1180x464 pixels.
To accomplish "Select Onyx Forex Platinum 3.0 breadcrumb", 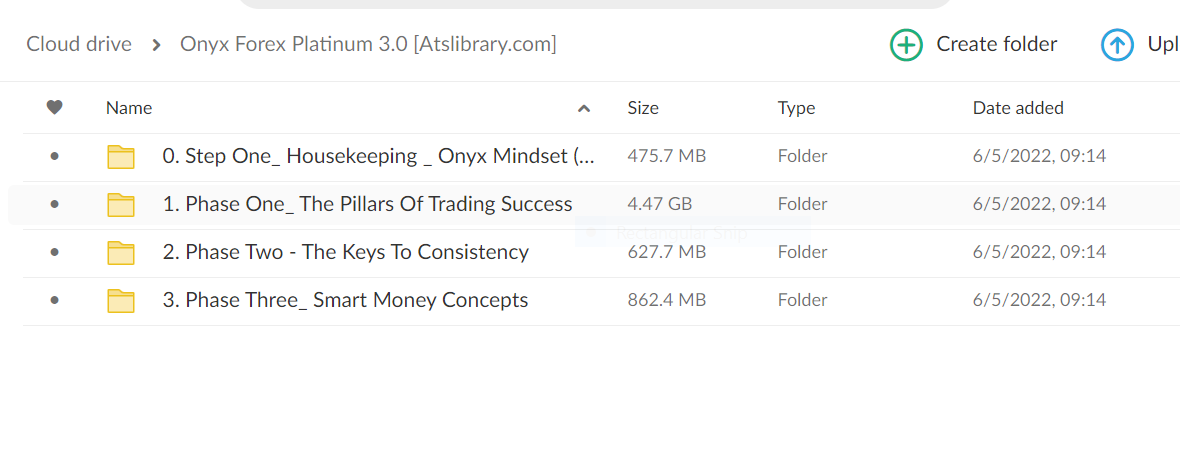I will click(x=368, y=44).
